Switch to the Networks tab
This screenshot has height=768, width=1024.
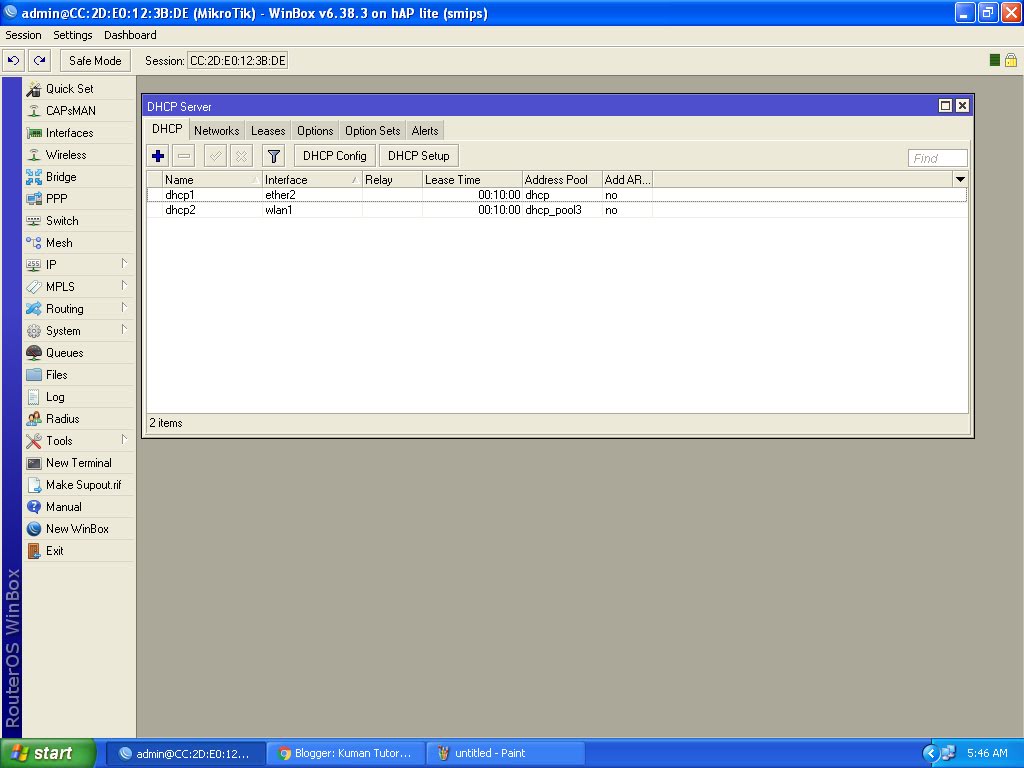coord(217,131)
